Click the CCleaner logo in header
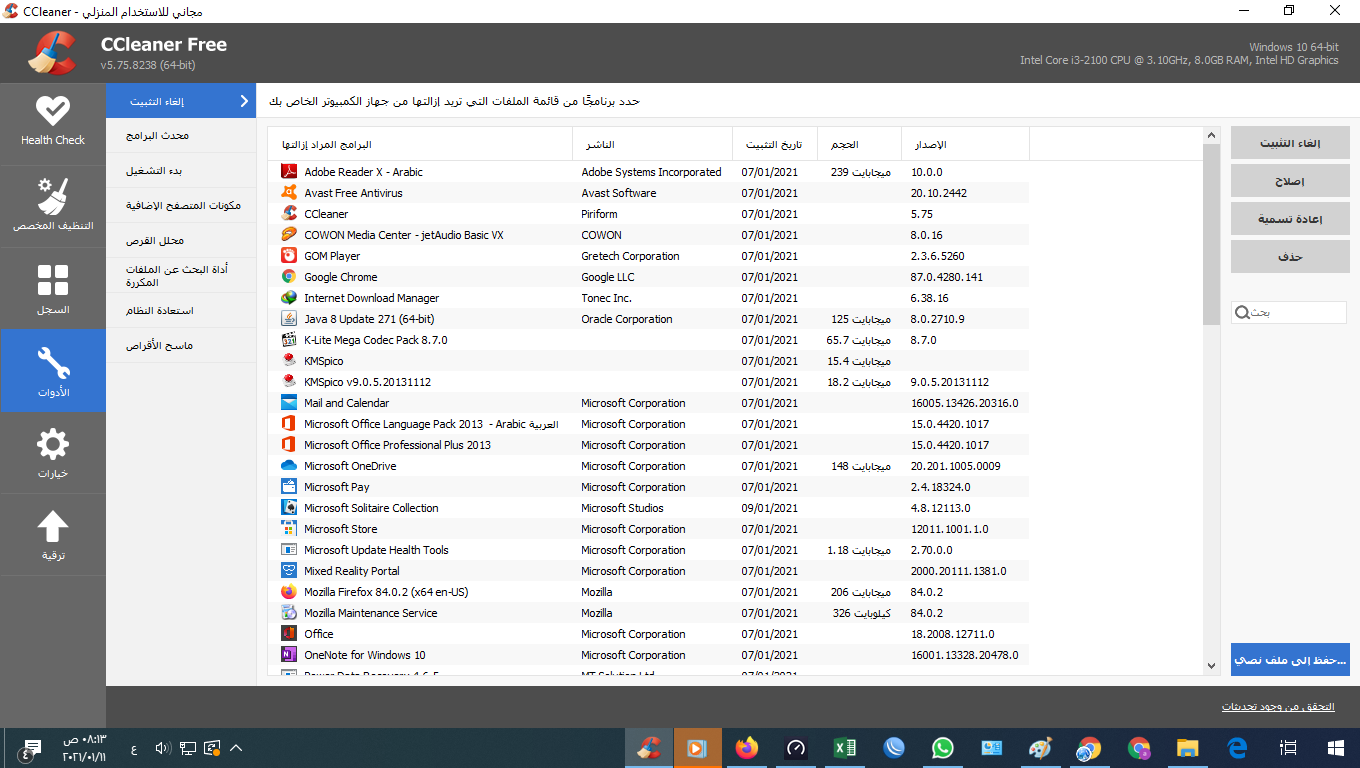The height and width of the screenshot is (768, 1360). pos(52,53)
